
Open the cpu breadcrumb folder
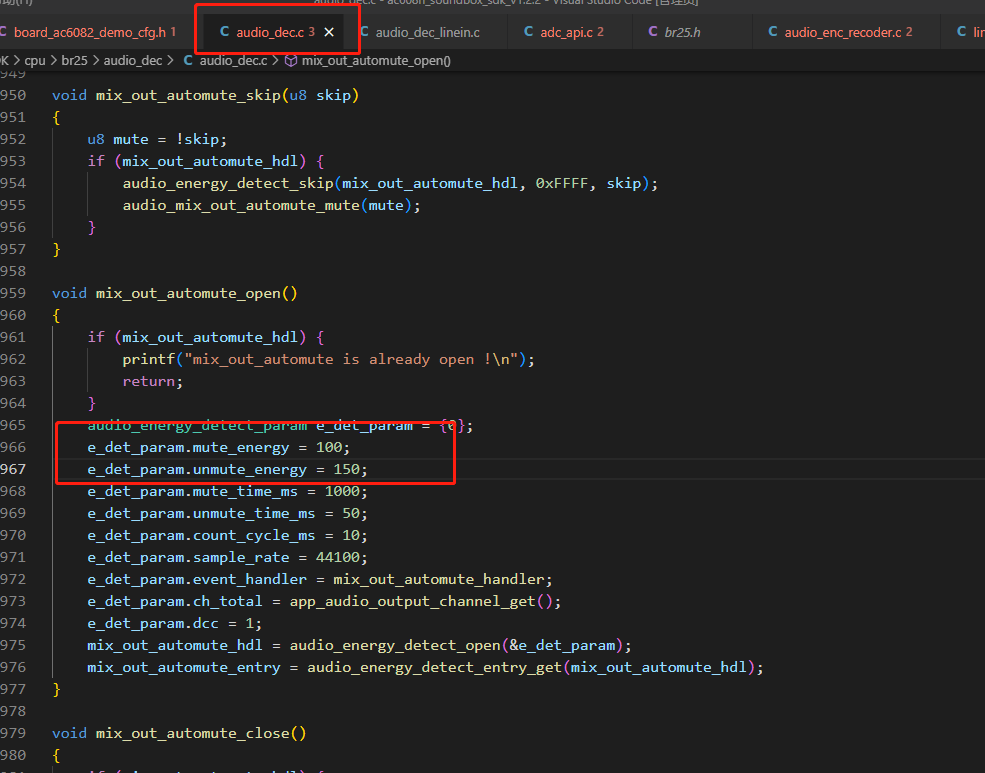point(35,61)
